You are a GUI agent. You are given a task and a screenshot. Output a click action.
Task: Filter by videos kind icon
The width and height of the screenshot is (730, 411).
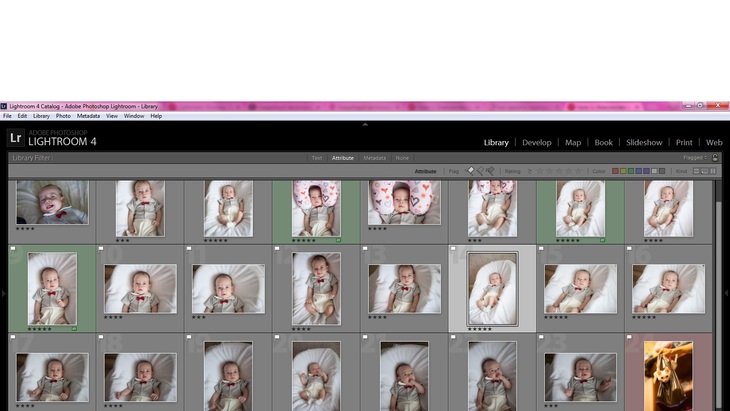coord(713,171)
